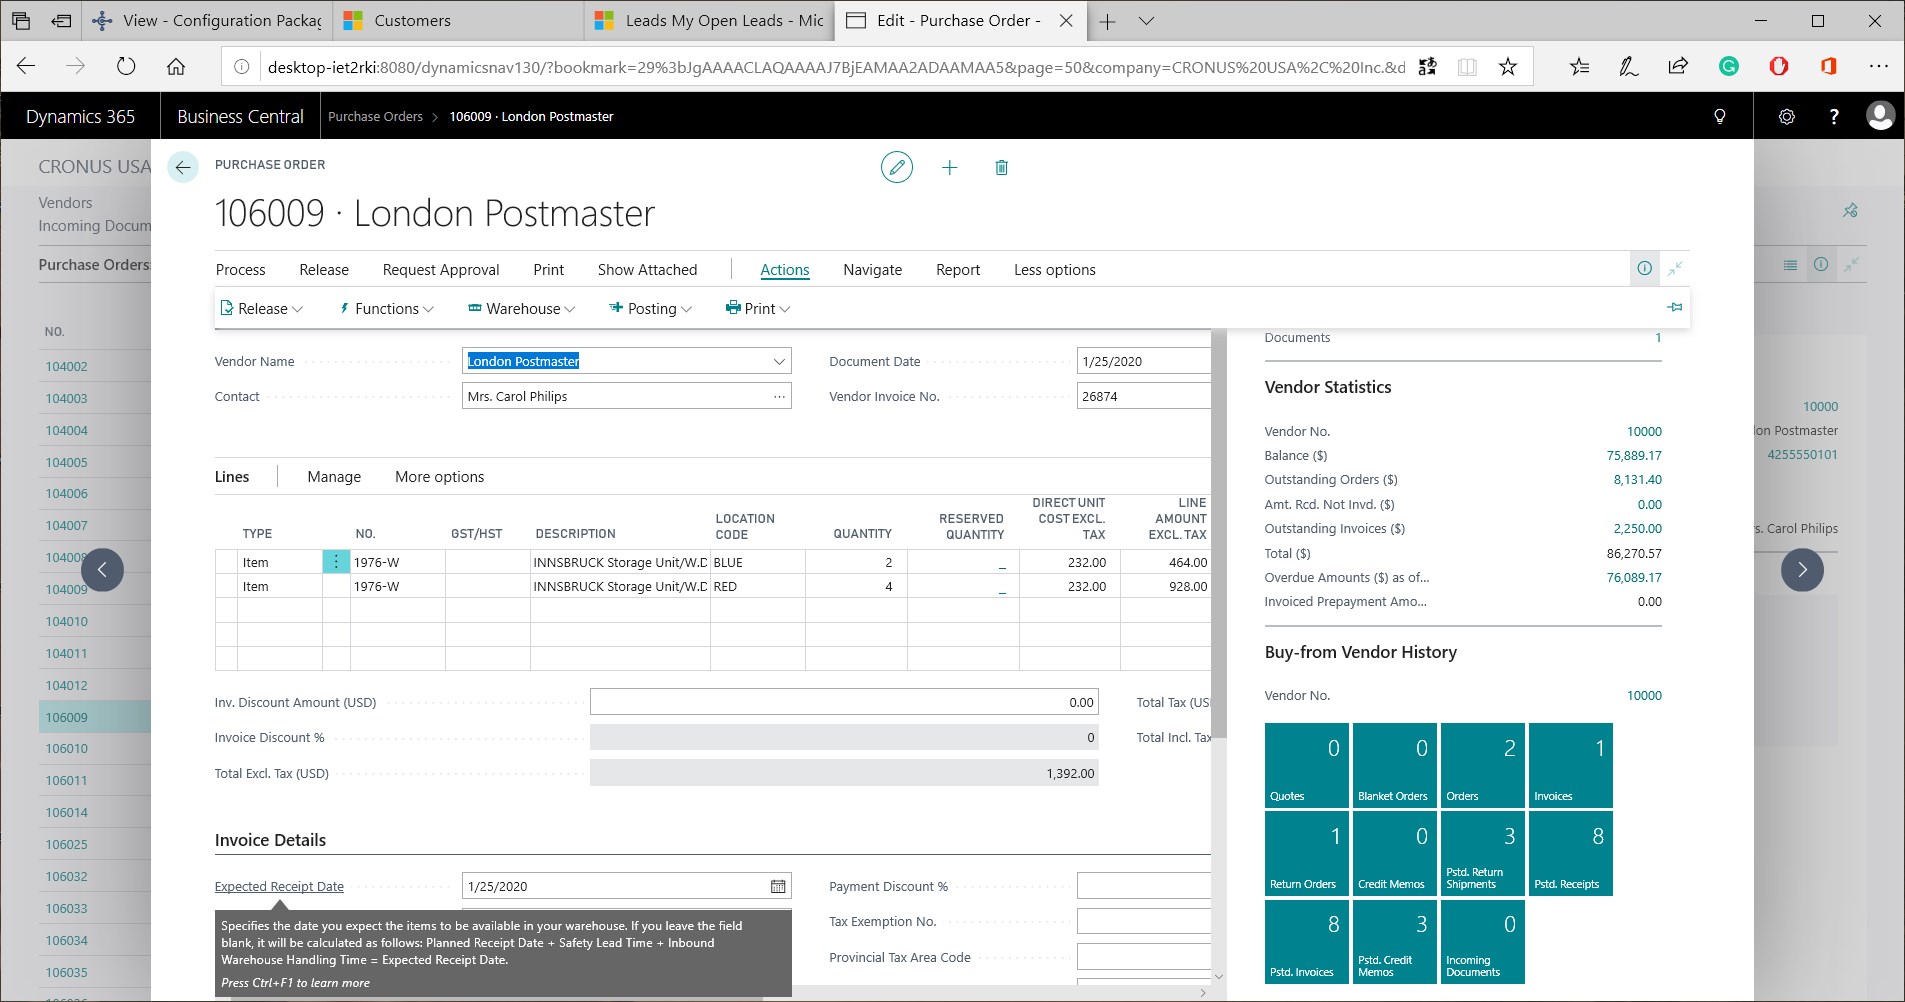Open the Report menu
This screenshot has width=1905, height=1002.
[x=958, y=270]
